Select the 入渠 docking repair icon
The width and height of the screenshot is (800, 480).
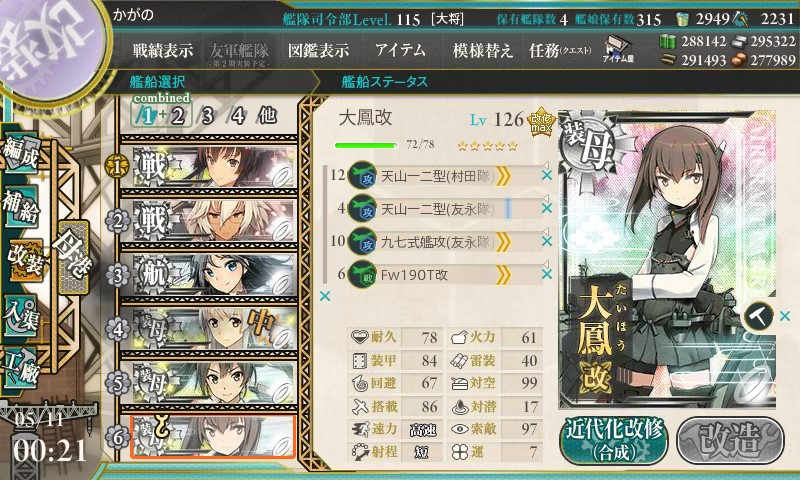(21, 316)
